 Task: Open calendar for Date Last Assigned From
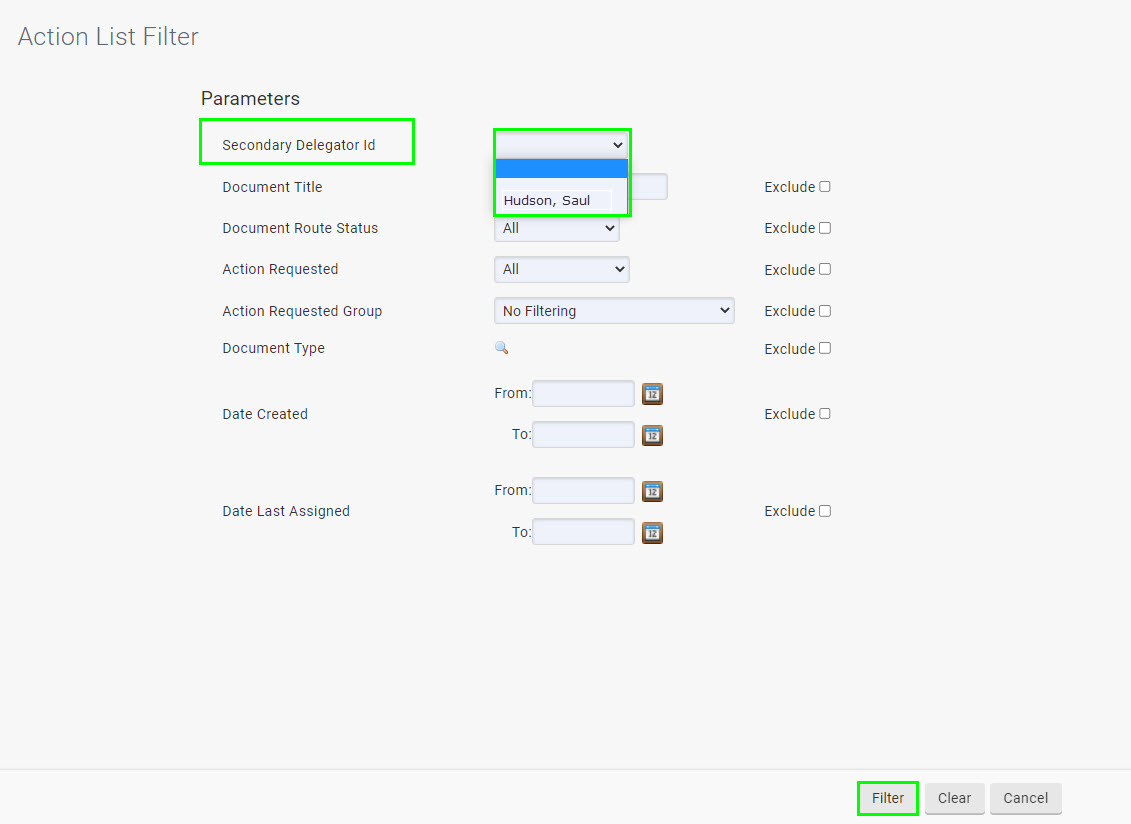click(x=652, y=491)
